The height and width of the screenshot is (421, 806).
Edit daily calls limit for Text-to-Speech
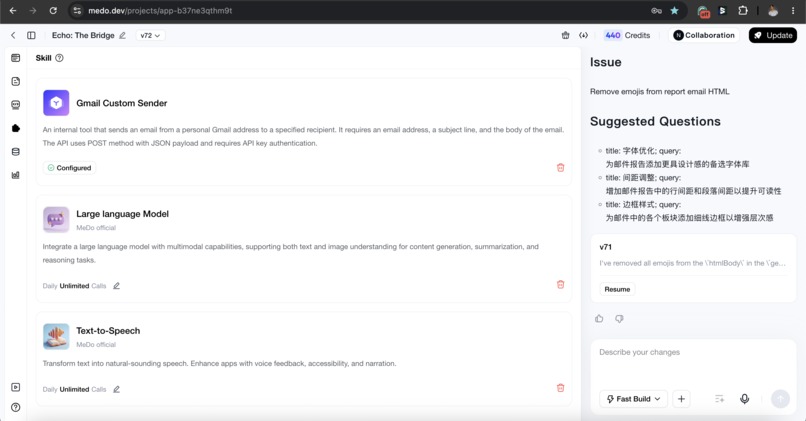(x=117, y=389)
